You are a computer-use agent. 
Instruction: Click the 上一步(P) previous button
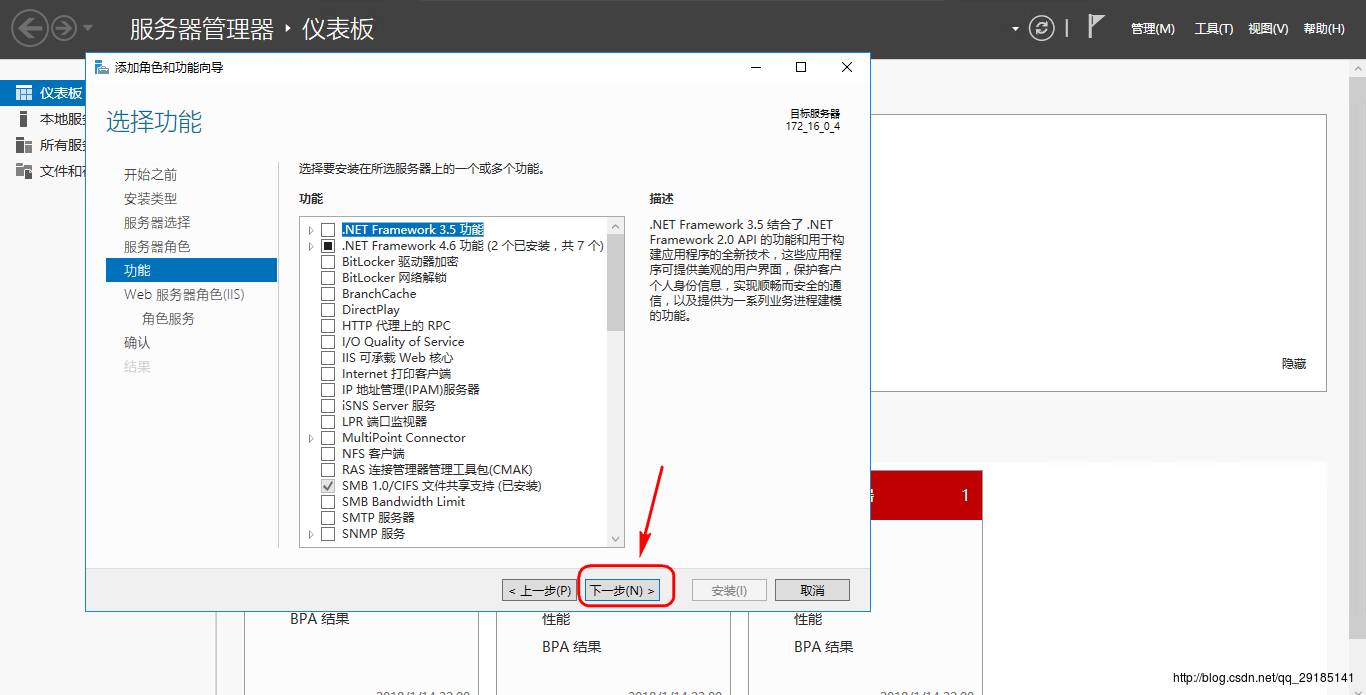coord(540,590)
